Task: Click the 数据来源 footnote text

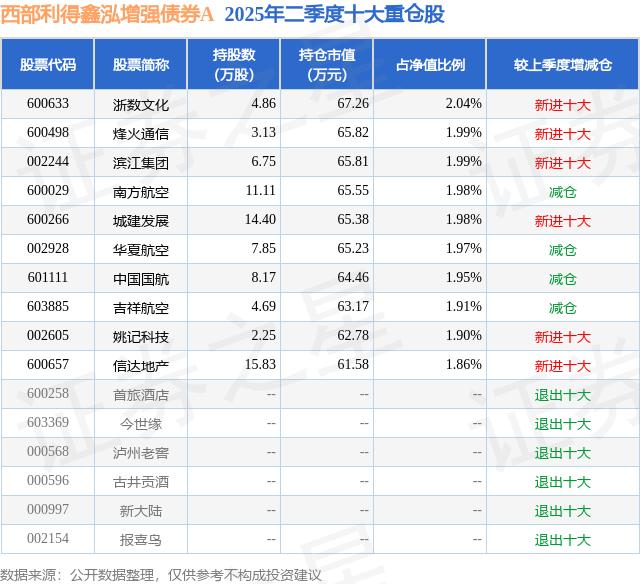Action: click(x=161, y=575)
